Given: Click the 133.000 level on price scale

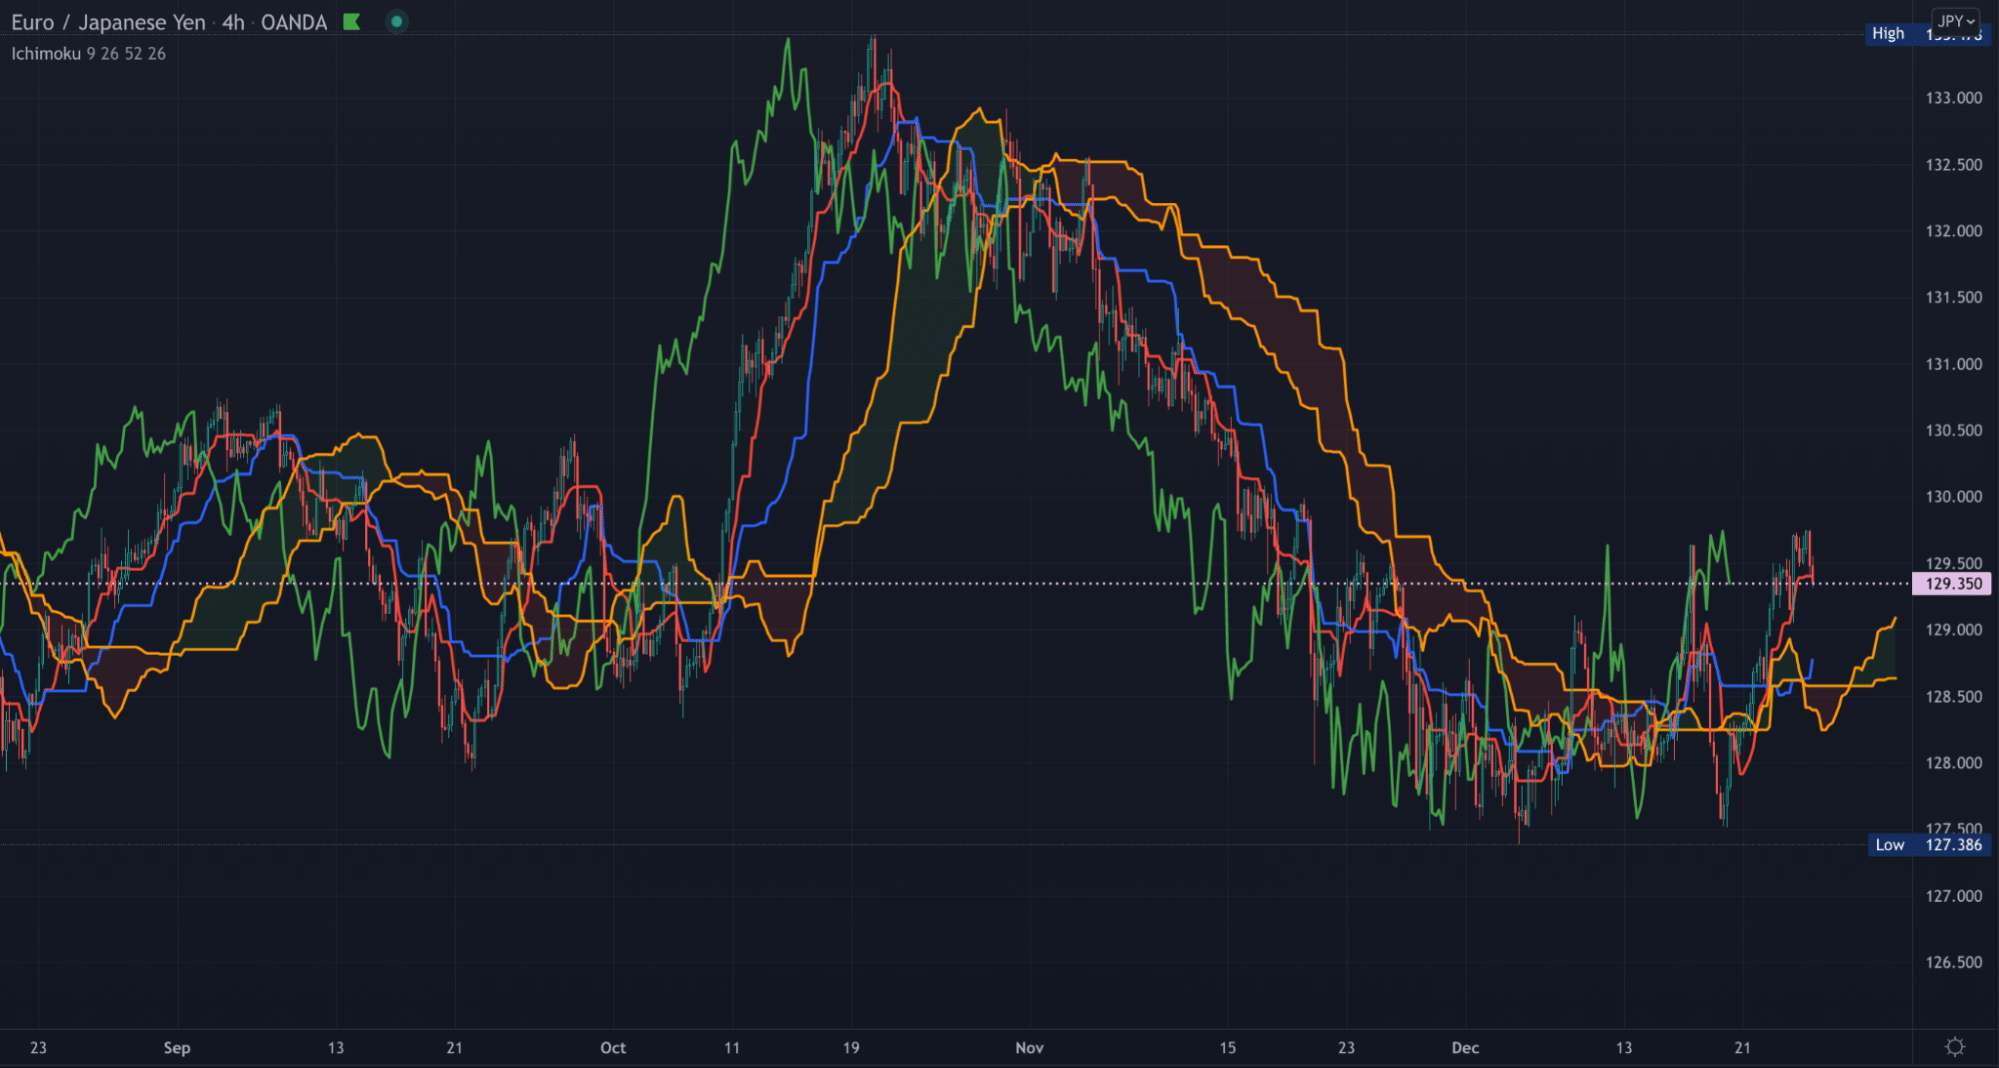Looking at the screenshot, I should point(1953,98).
